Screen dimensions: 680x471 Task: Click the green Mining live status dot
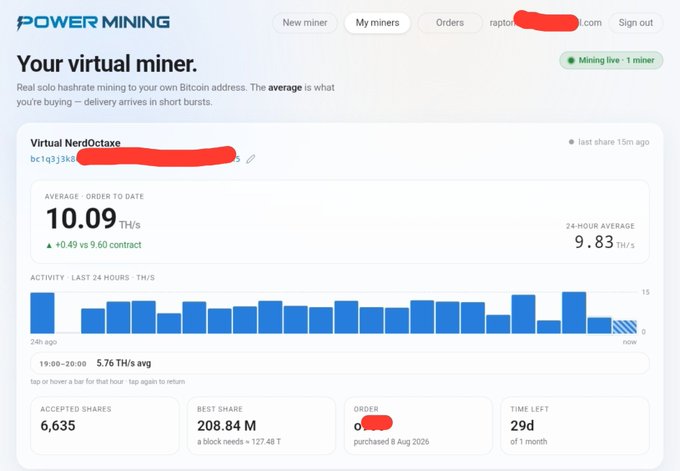[x=571, y=61]
